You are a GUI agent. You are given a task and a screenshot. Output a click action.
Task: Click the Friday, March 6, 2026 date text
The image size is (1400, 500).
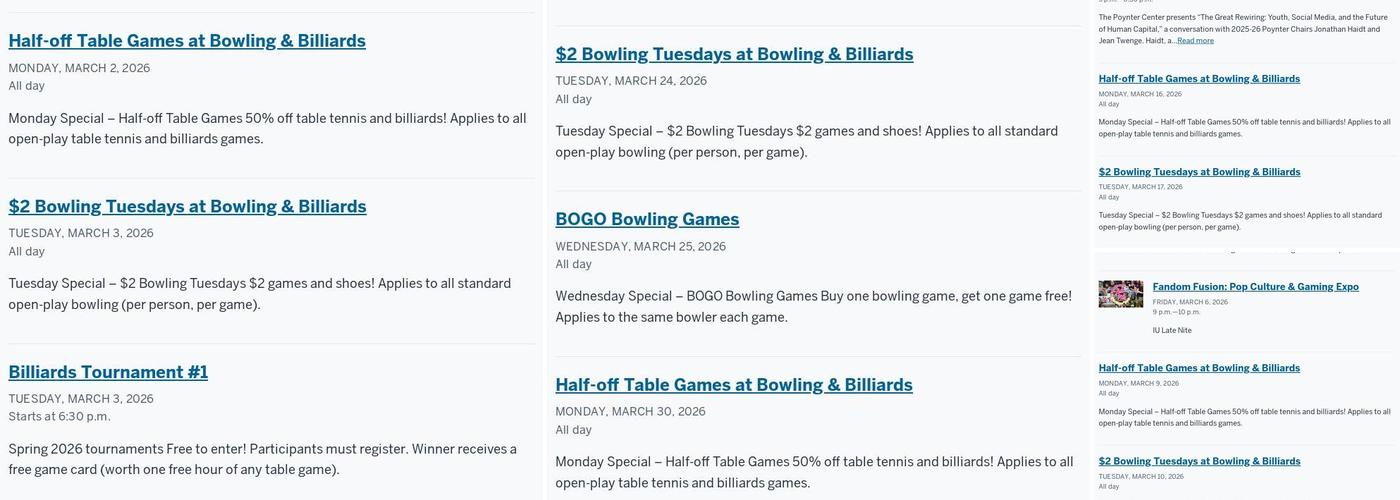click(1190, 302)
